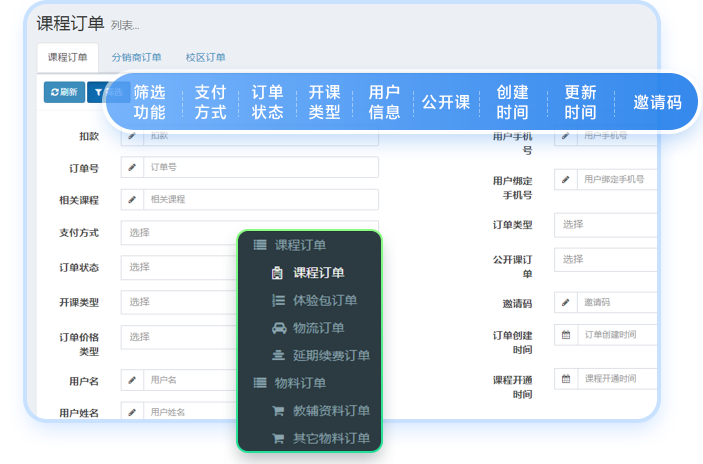703x464 pixels.
Task: Click the pencil icon beside 用户手机号 field
Action: pos(566,137)
